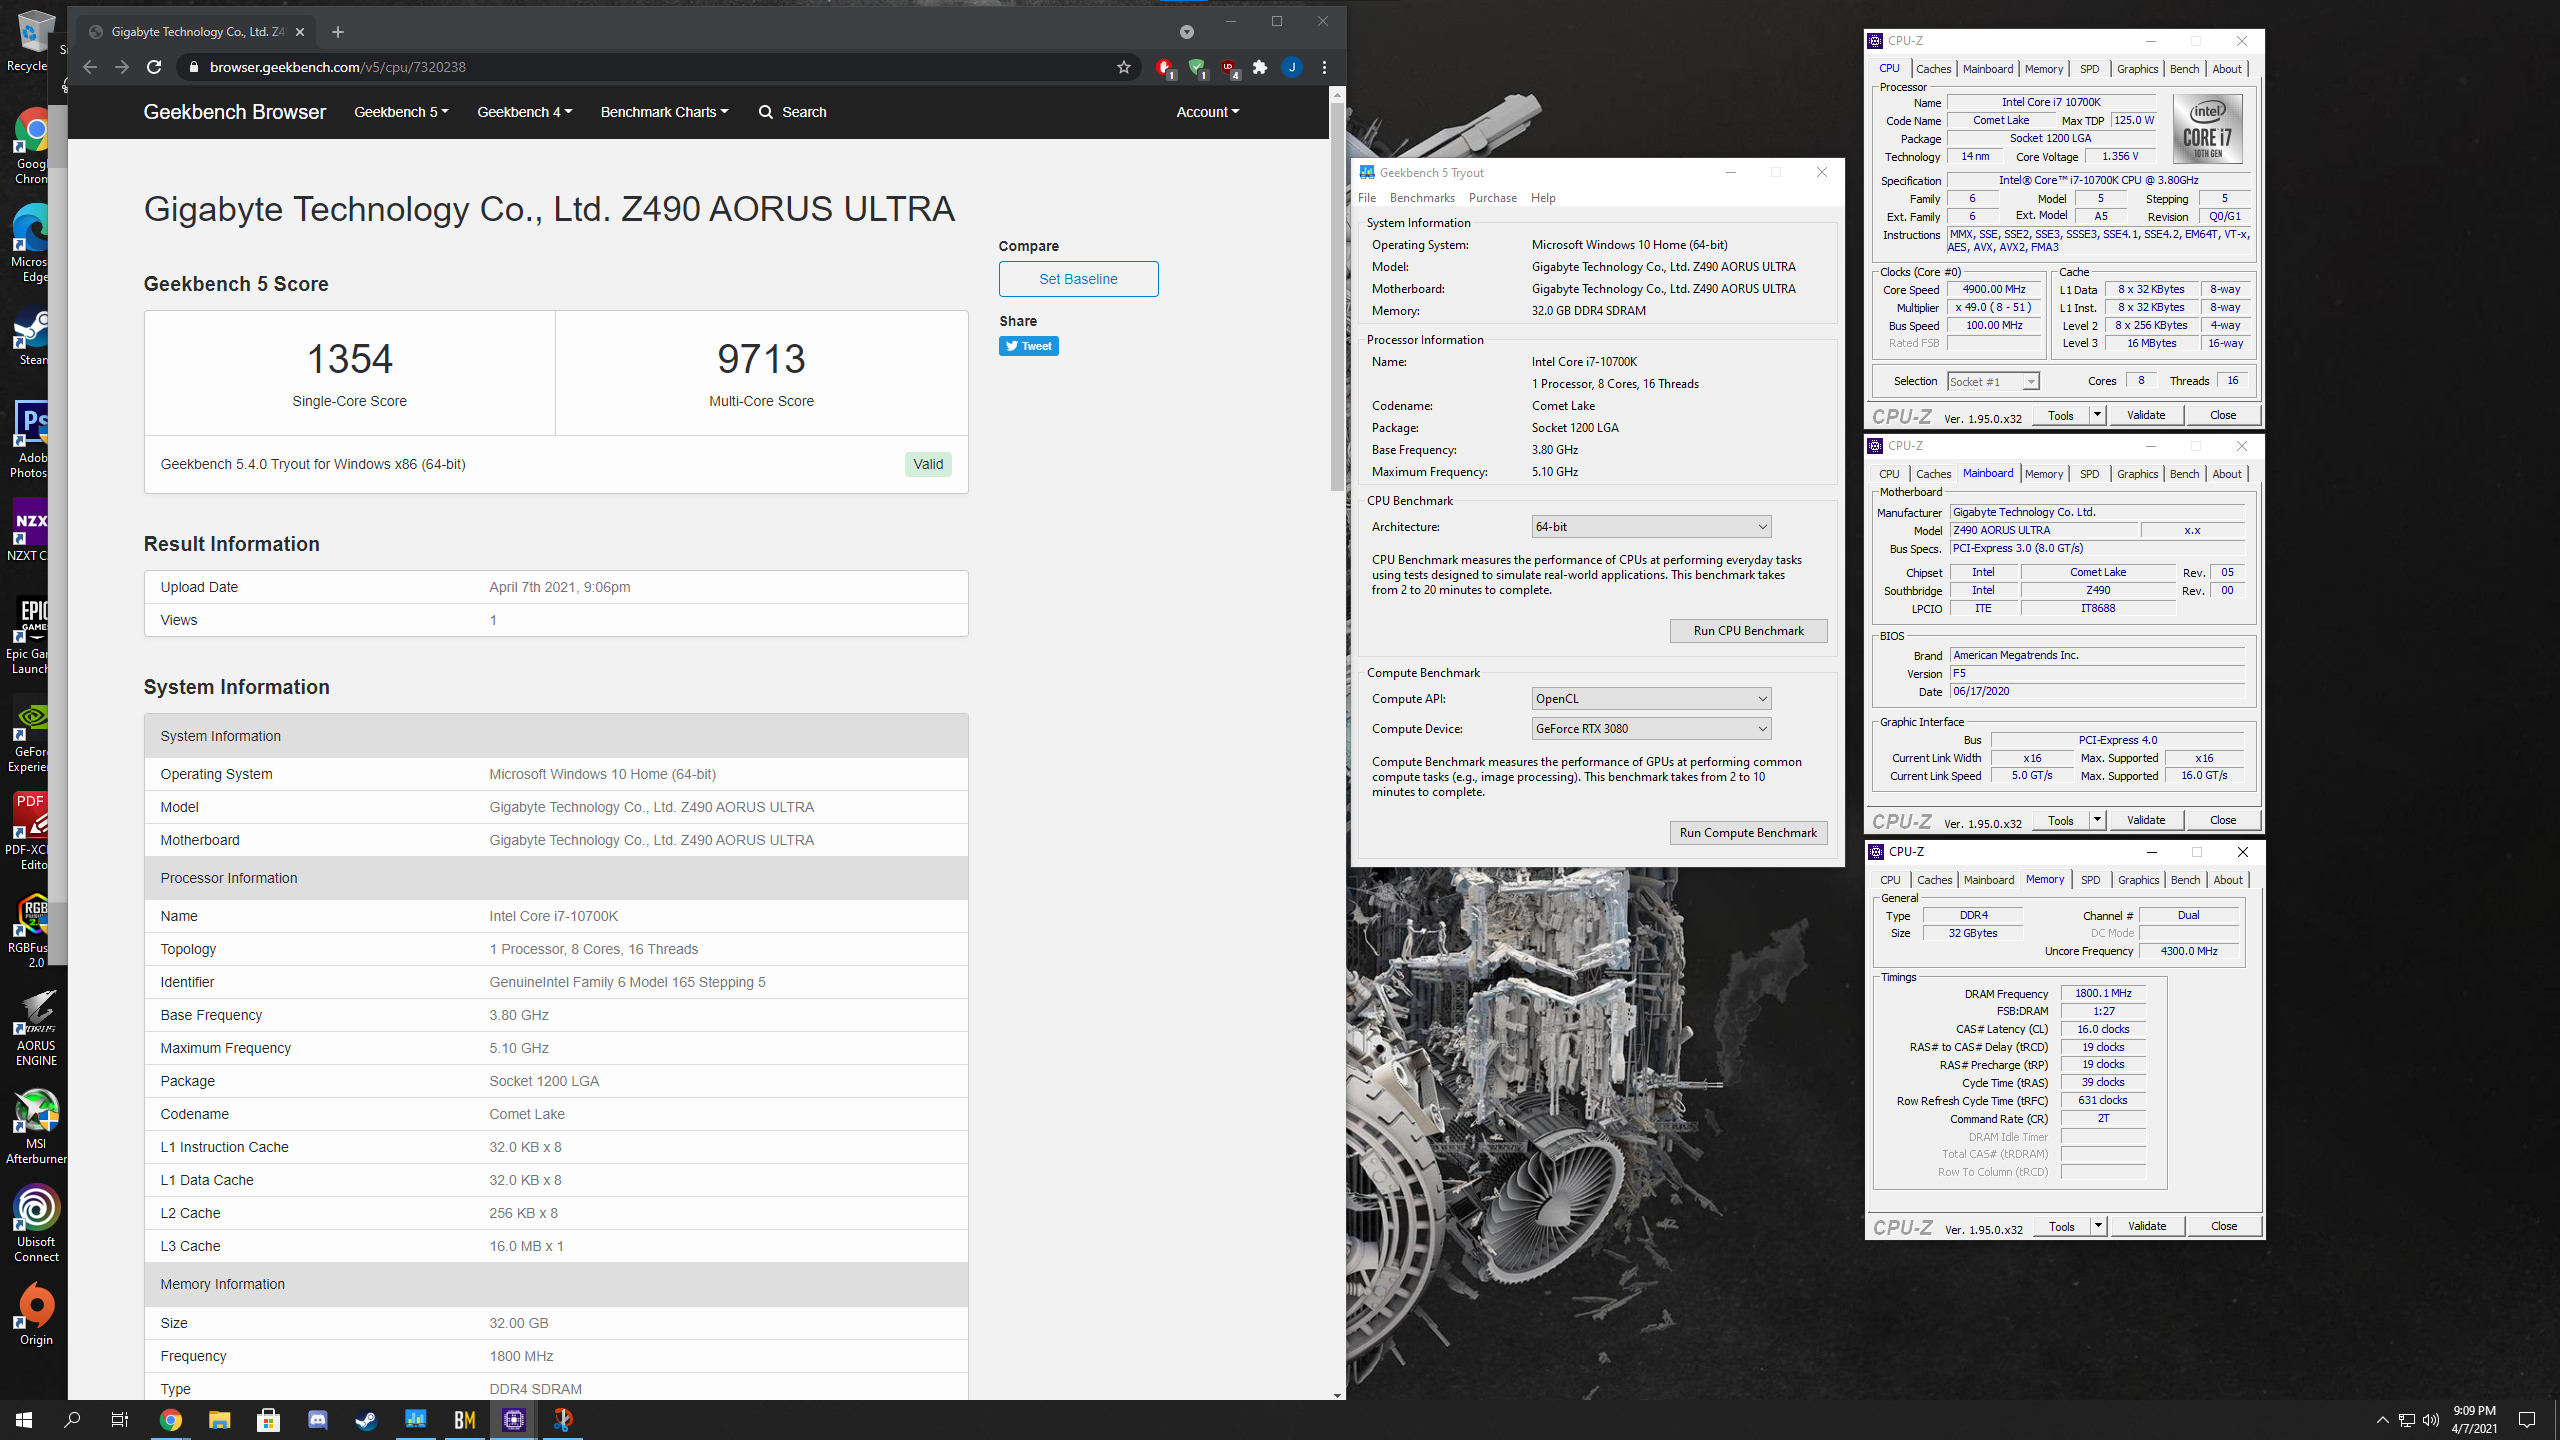
Task: Open SPD tab in middle CPU-Z window
Action: click(2089, 474)
